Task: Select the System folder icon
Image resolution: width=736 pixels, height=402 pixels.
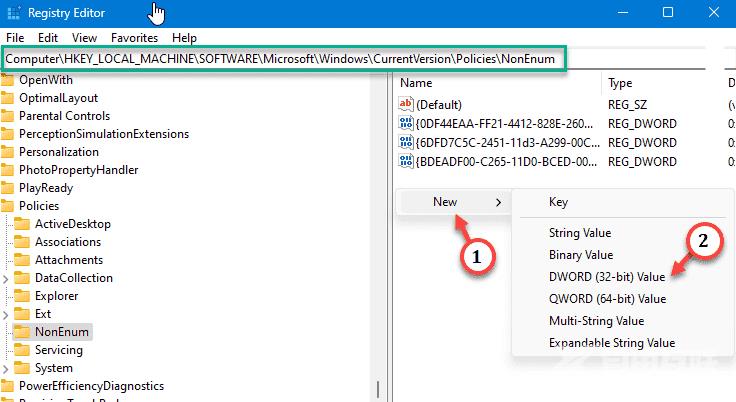Action: coord(22,368)
